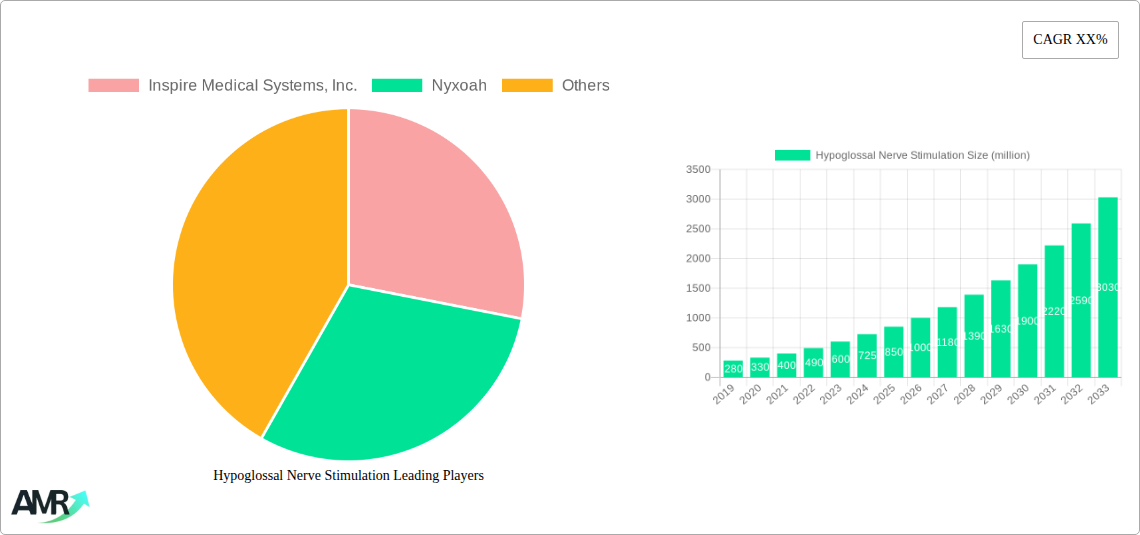Click the AMR logo icon
This screenshot has height=535, width=1140.
click(49, 505)
